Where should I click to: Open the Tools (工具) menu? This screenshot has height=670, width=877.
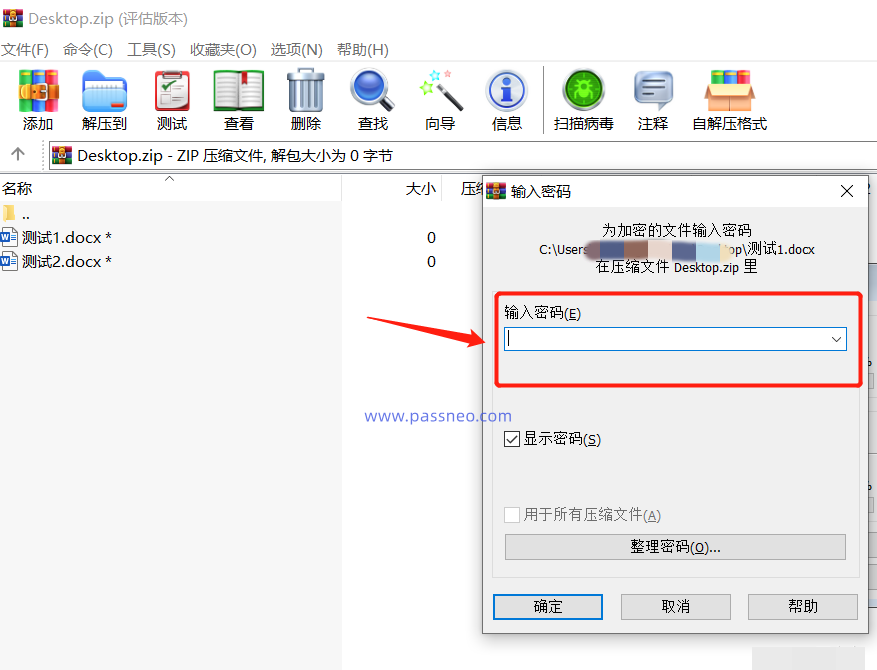click(x=151, y=50)
